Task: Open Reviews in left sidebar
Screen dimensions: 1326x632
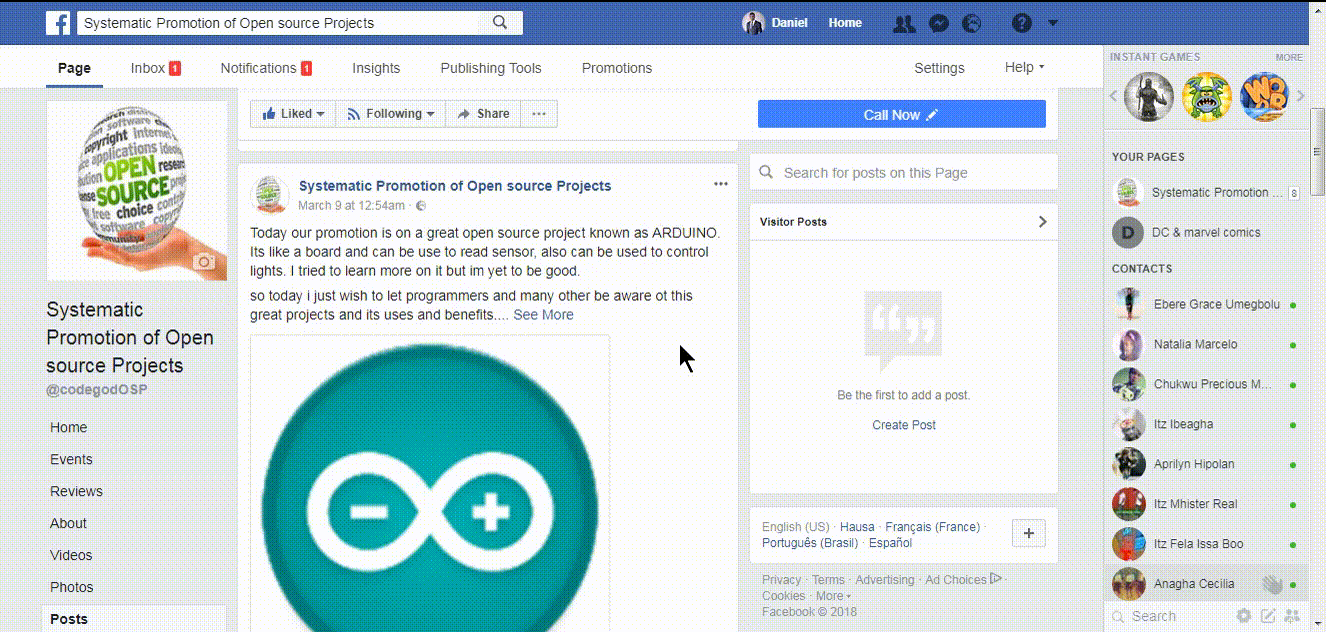Action: 76,491
